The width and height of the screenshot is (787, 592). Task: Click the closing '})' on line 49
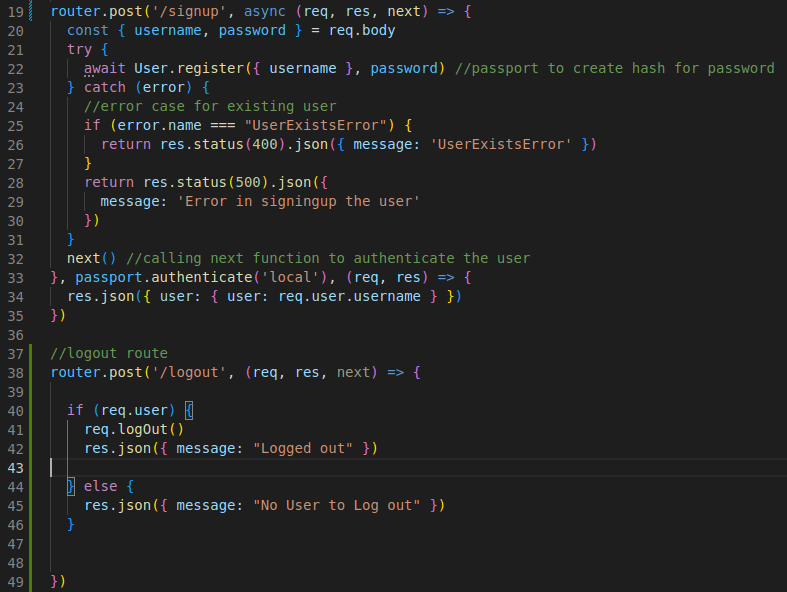pos(58,581)
